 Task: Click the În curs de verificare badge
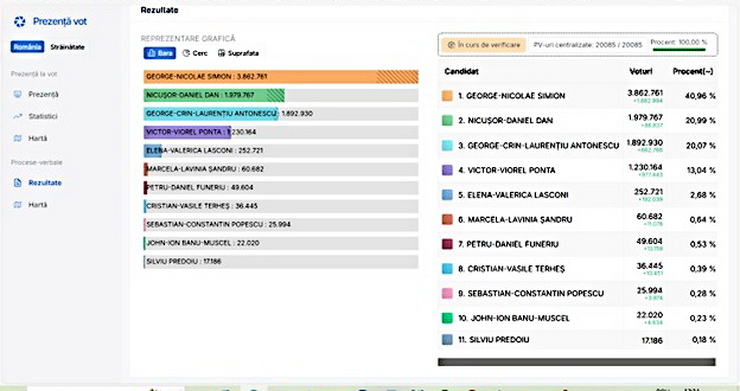point(484,45)
